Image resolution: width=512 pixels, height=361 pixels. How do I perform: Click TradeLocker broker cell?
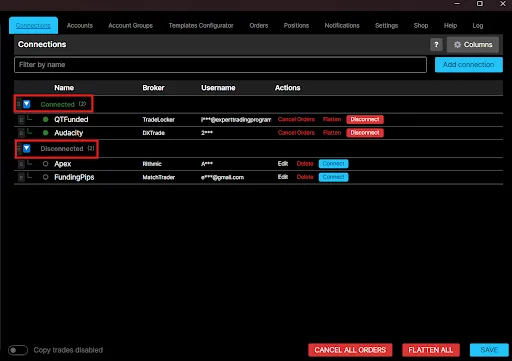point(159,120)
